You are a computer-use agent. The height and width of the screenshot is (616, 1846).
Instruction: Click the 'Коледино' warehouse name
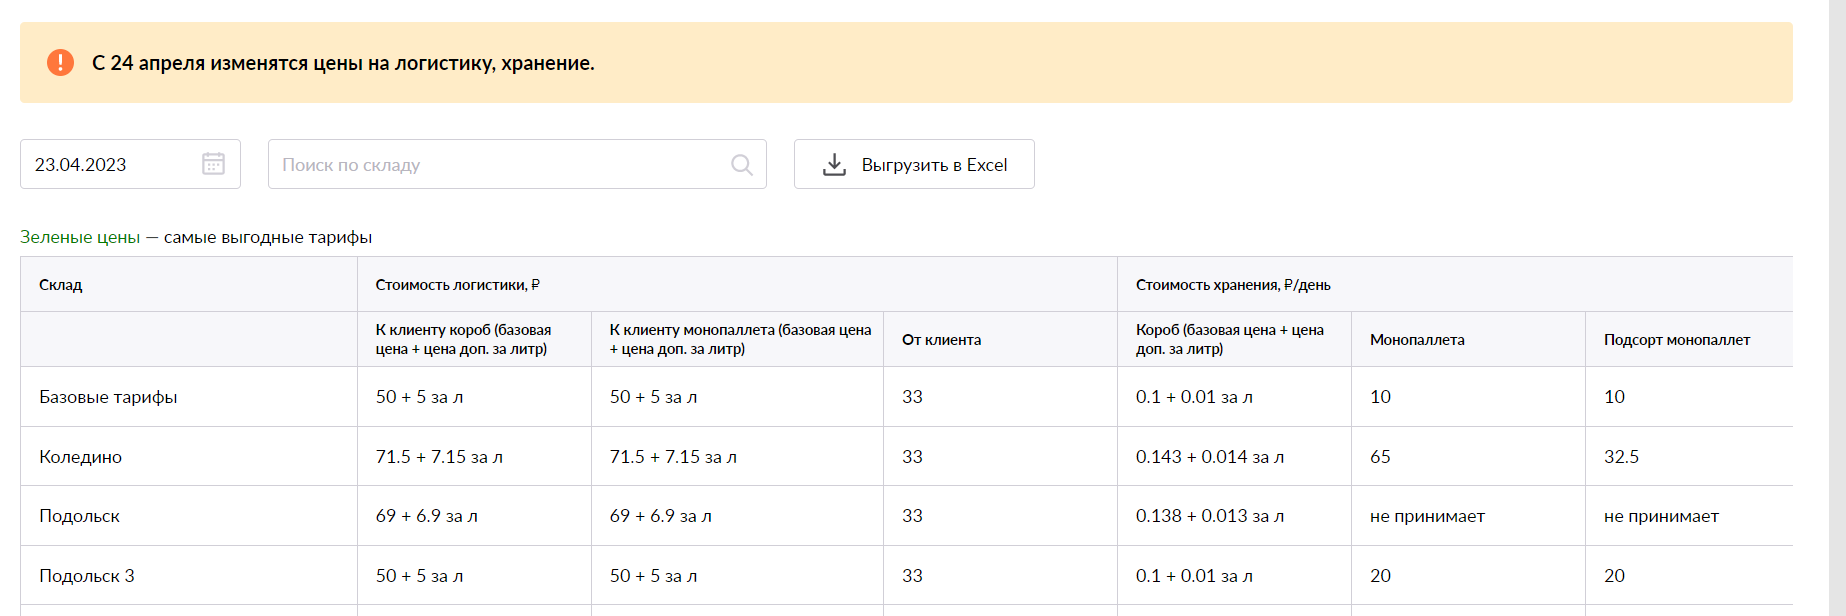[80, 457]
